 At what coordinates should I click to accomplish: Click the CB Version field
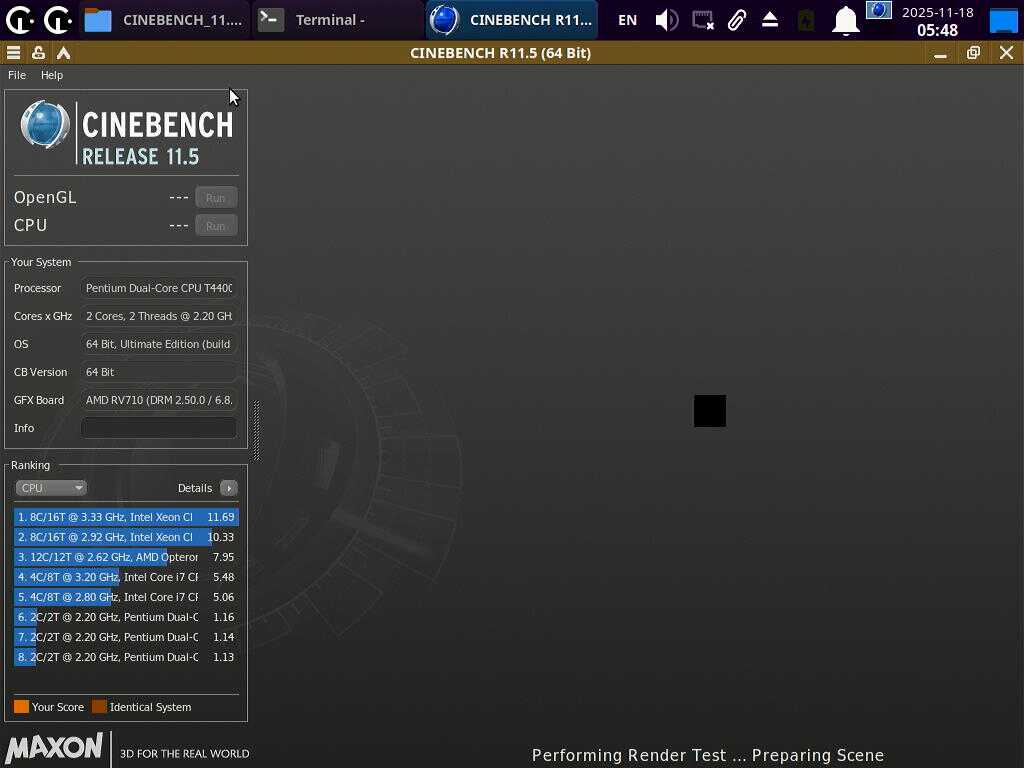tap(159, 372)
